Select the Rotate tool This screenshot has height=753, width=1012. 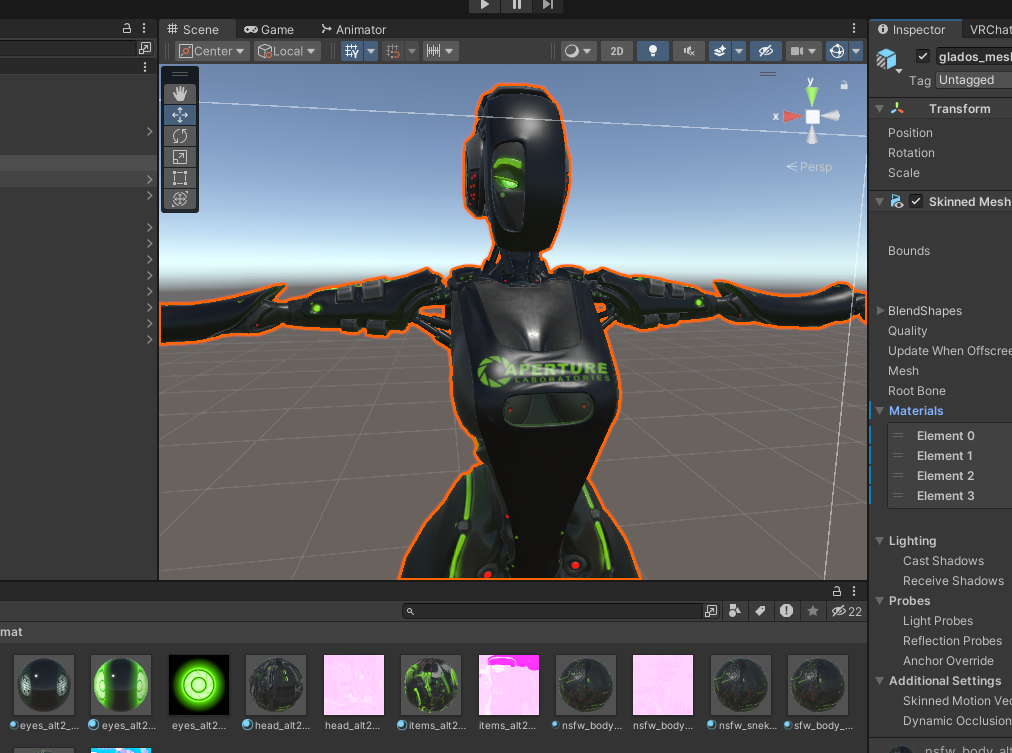point(179,136)
